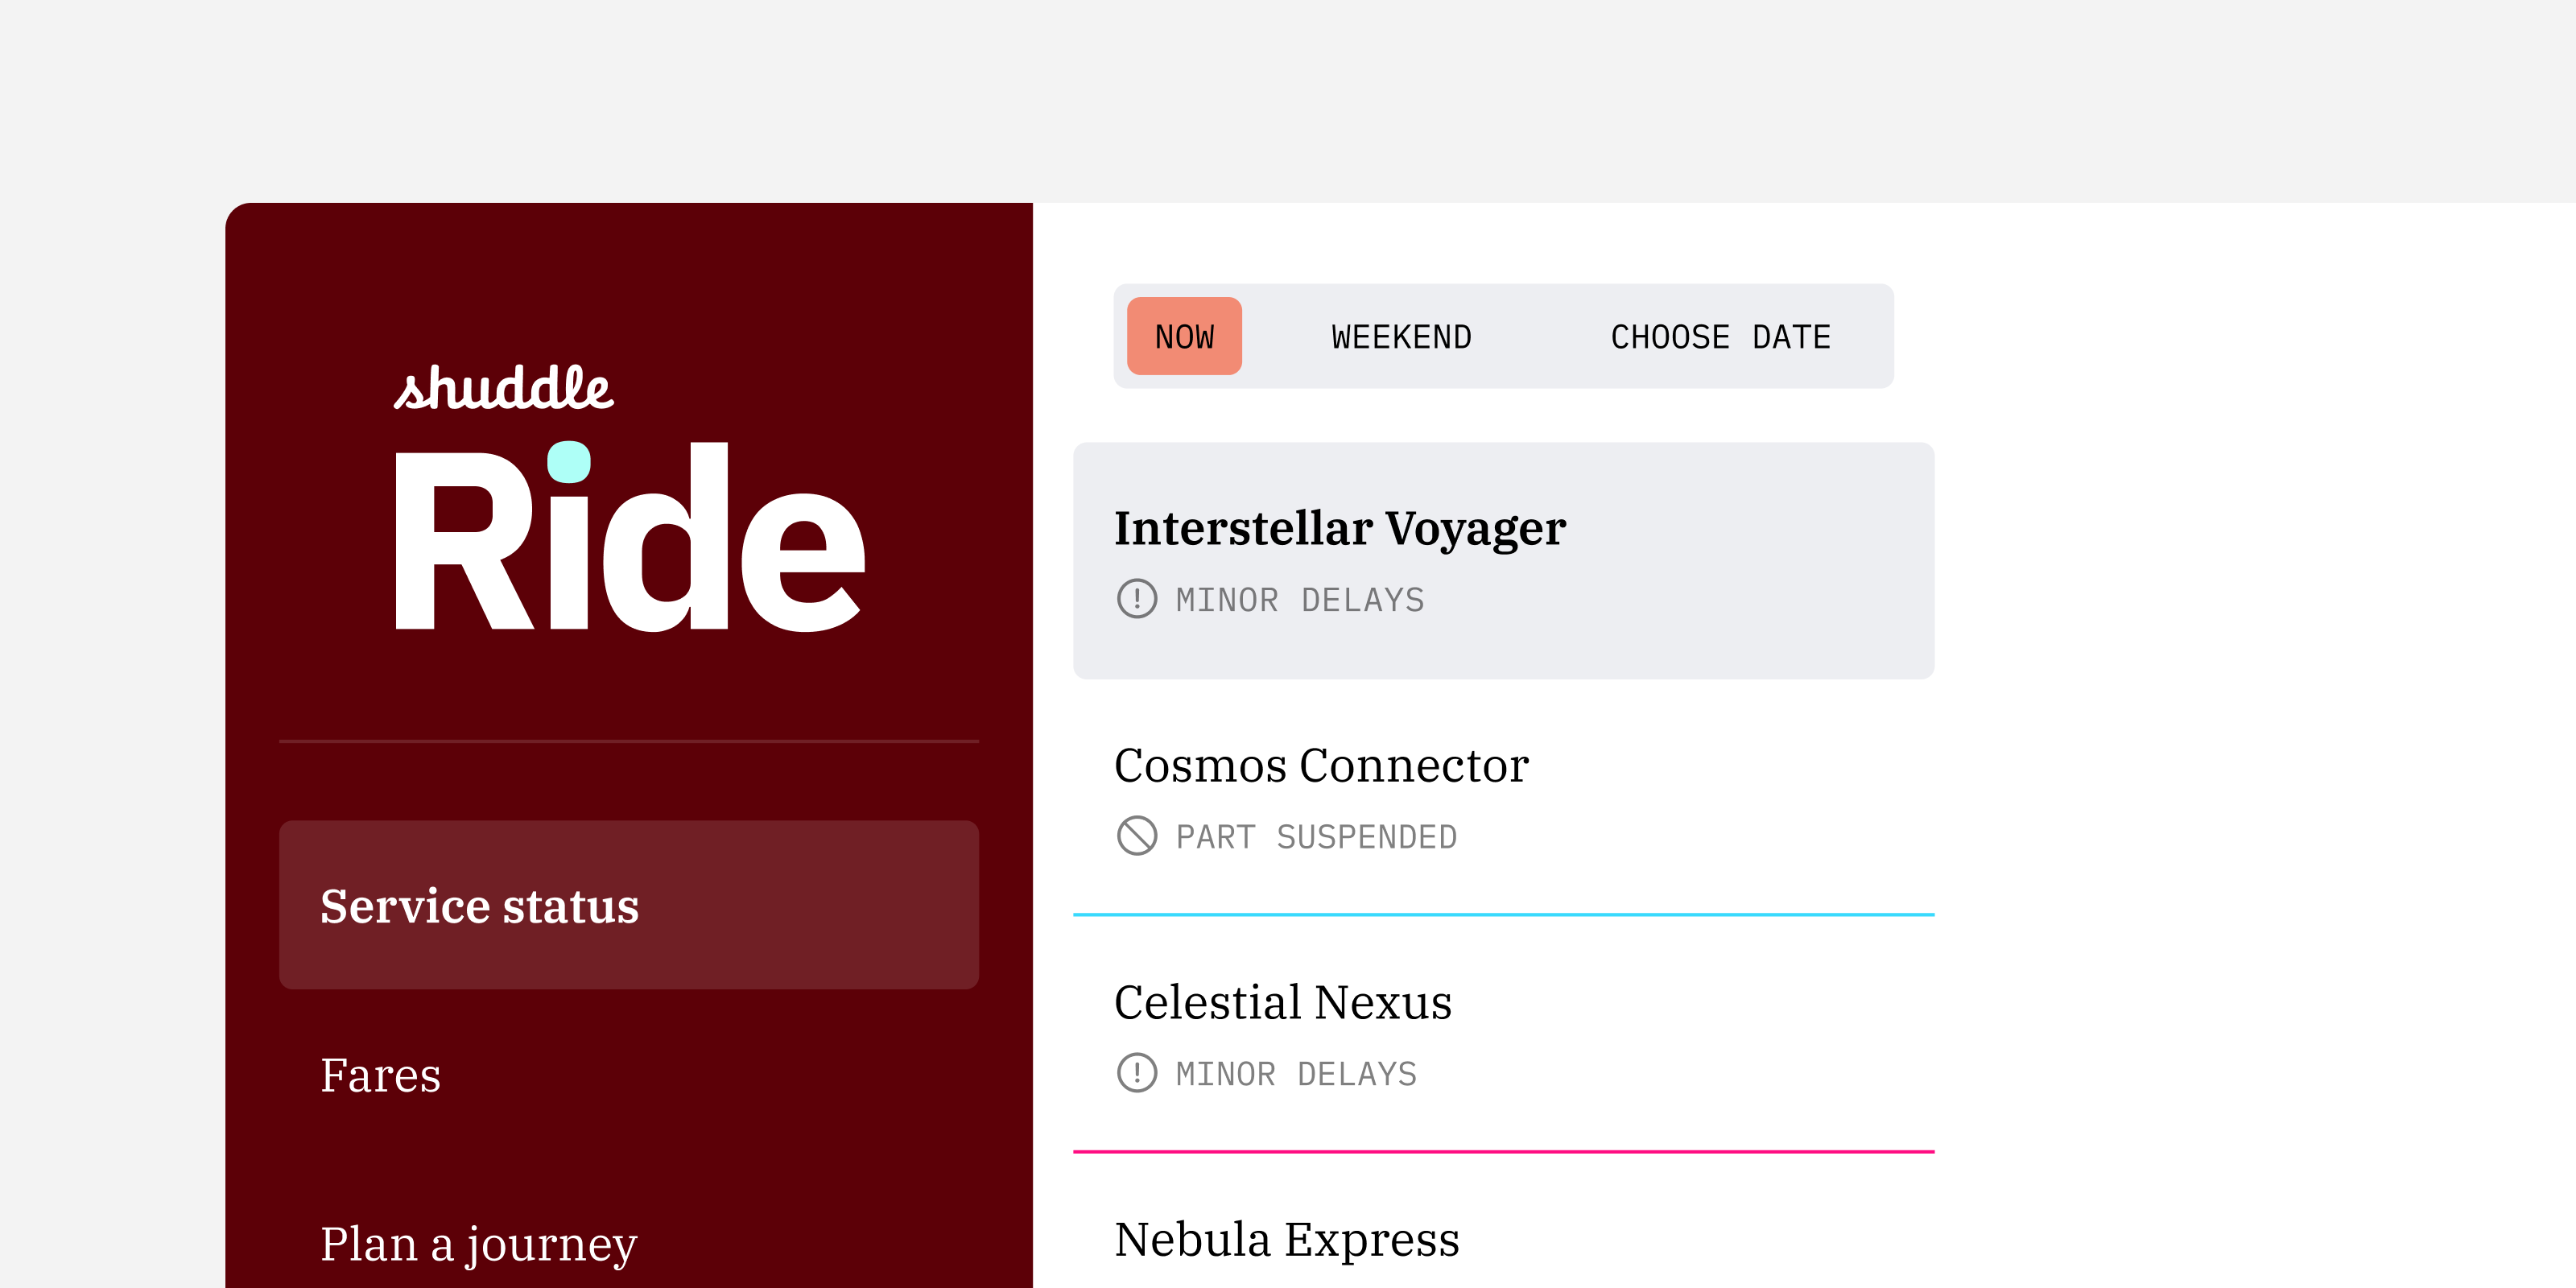View the Celestial Nexus line
The width and height of the screenshot is (2576, 1288).
pos(1283,1003)
